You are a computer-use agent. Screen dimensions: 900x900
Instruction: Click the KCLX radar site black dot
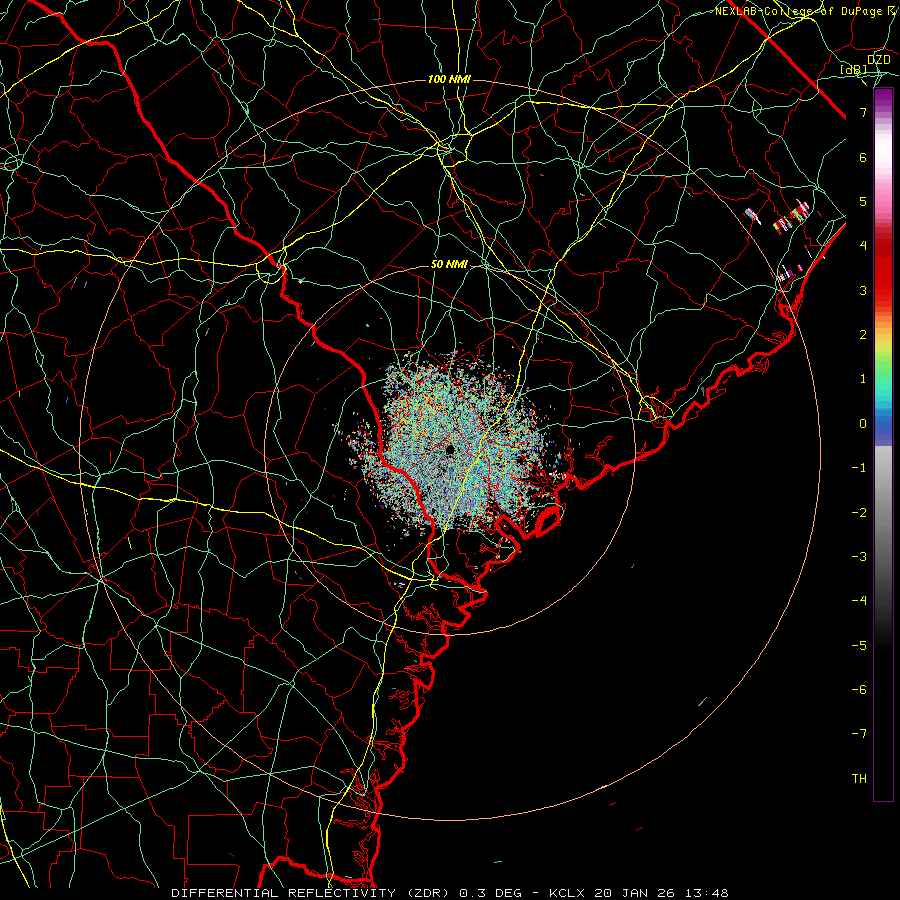click(450, 449)
